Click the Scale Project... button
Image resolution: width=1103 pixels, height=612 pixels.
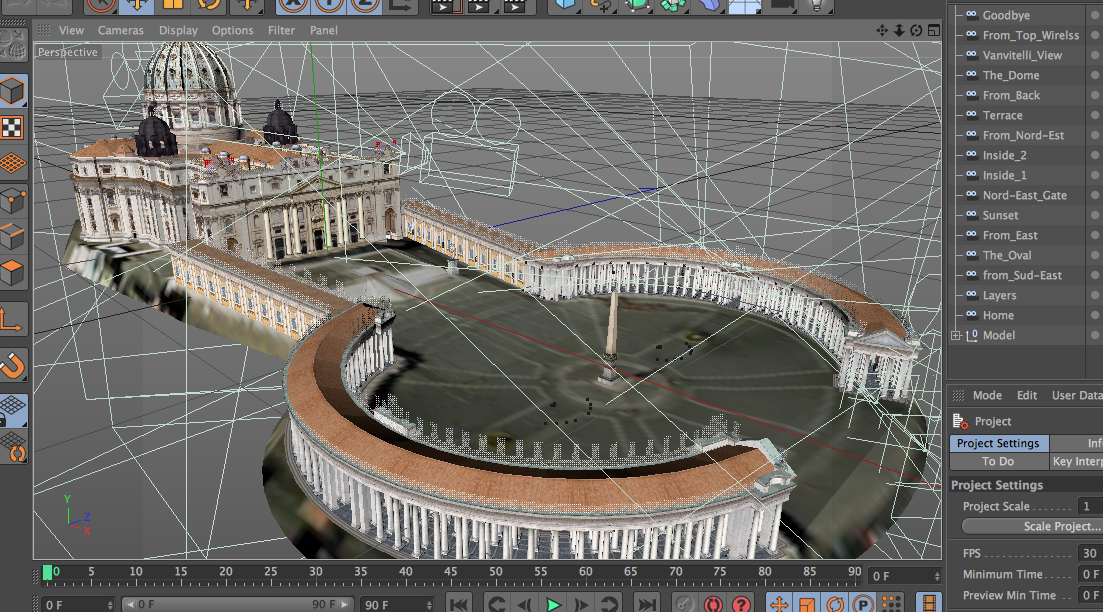click(x=1061, y=526)
